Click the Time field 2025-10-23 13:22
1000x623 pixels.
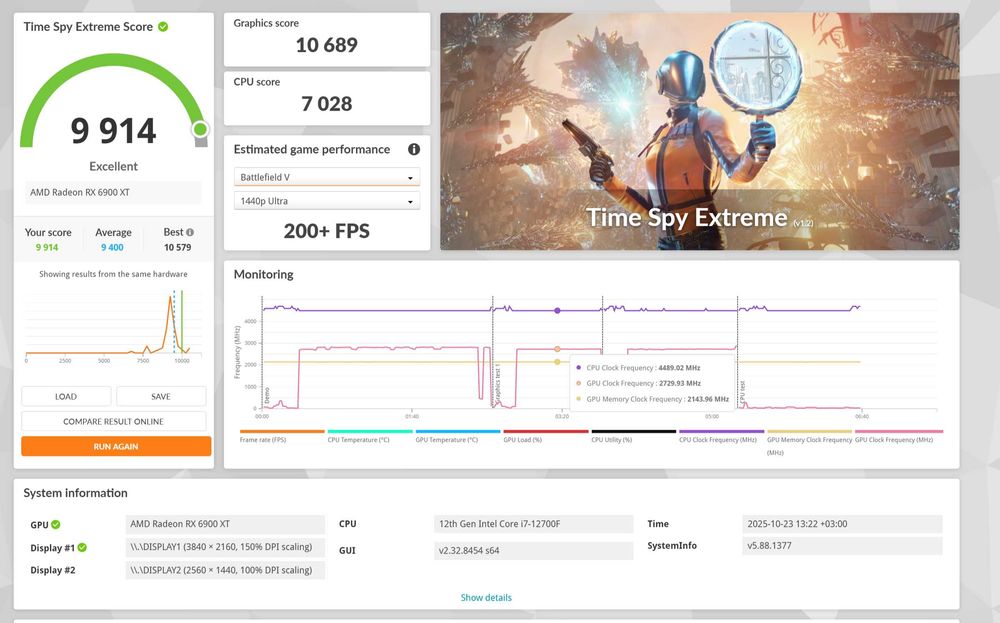(x=842, y=524)
